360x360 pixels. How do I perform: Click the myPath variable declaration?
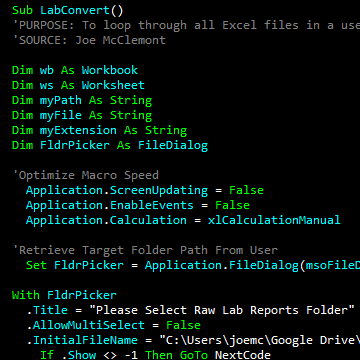pos(82,100)
